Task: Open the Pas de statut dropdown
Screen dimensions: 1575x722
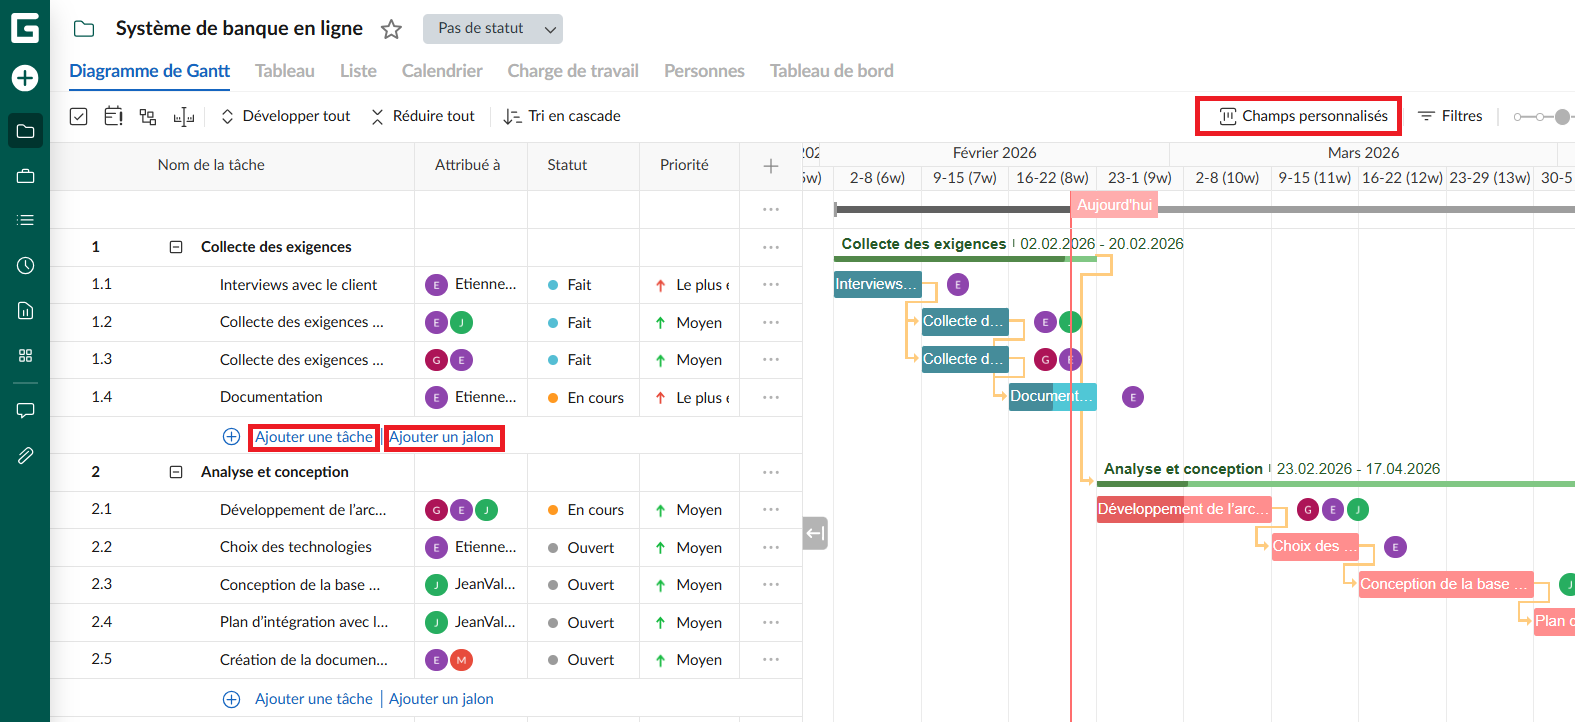Action: click(492, 29)
